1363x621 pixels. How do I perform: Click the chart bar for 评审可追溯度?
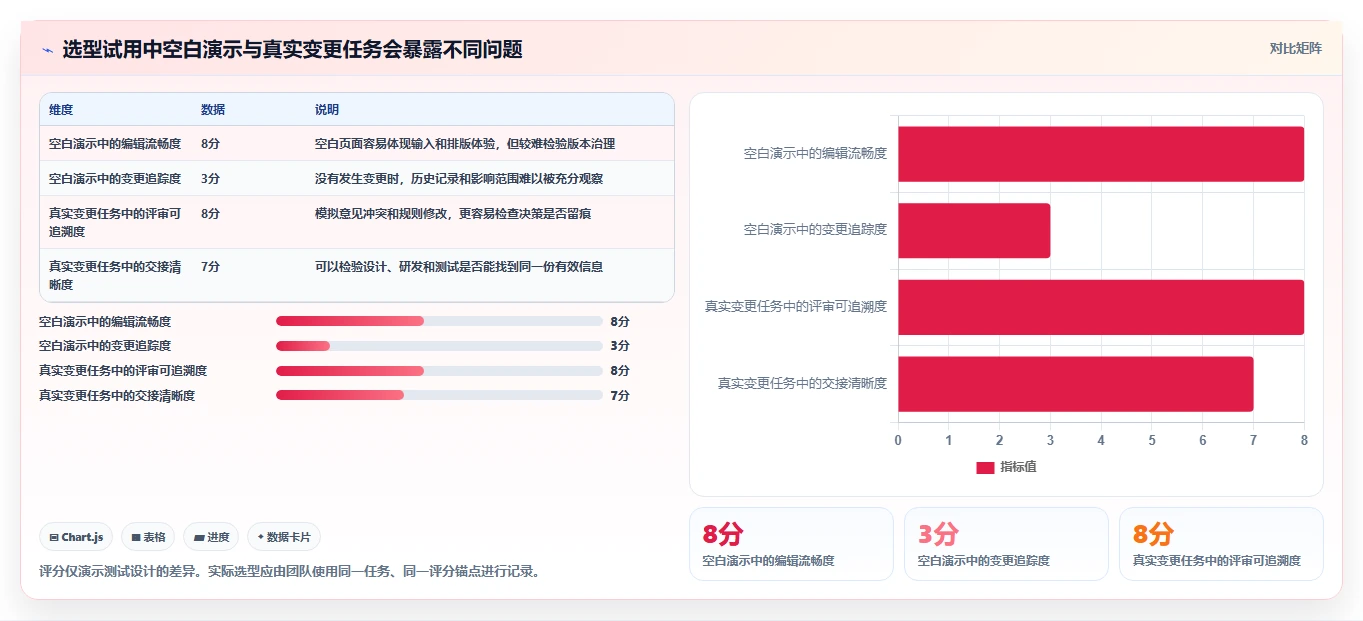[x=1101, y=307]
